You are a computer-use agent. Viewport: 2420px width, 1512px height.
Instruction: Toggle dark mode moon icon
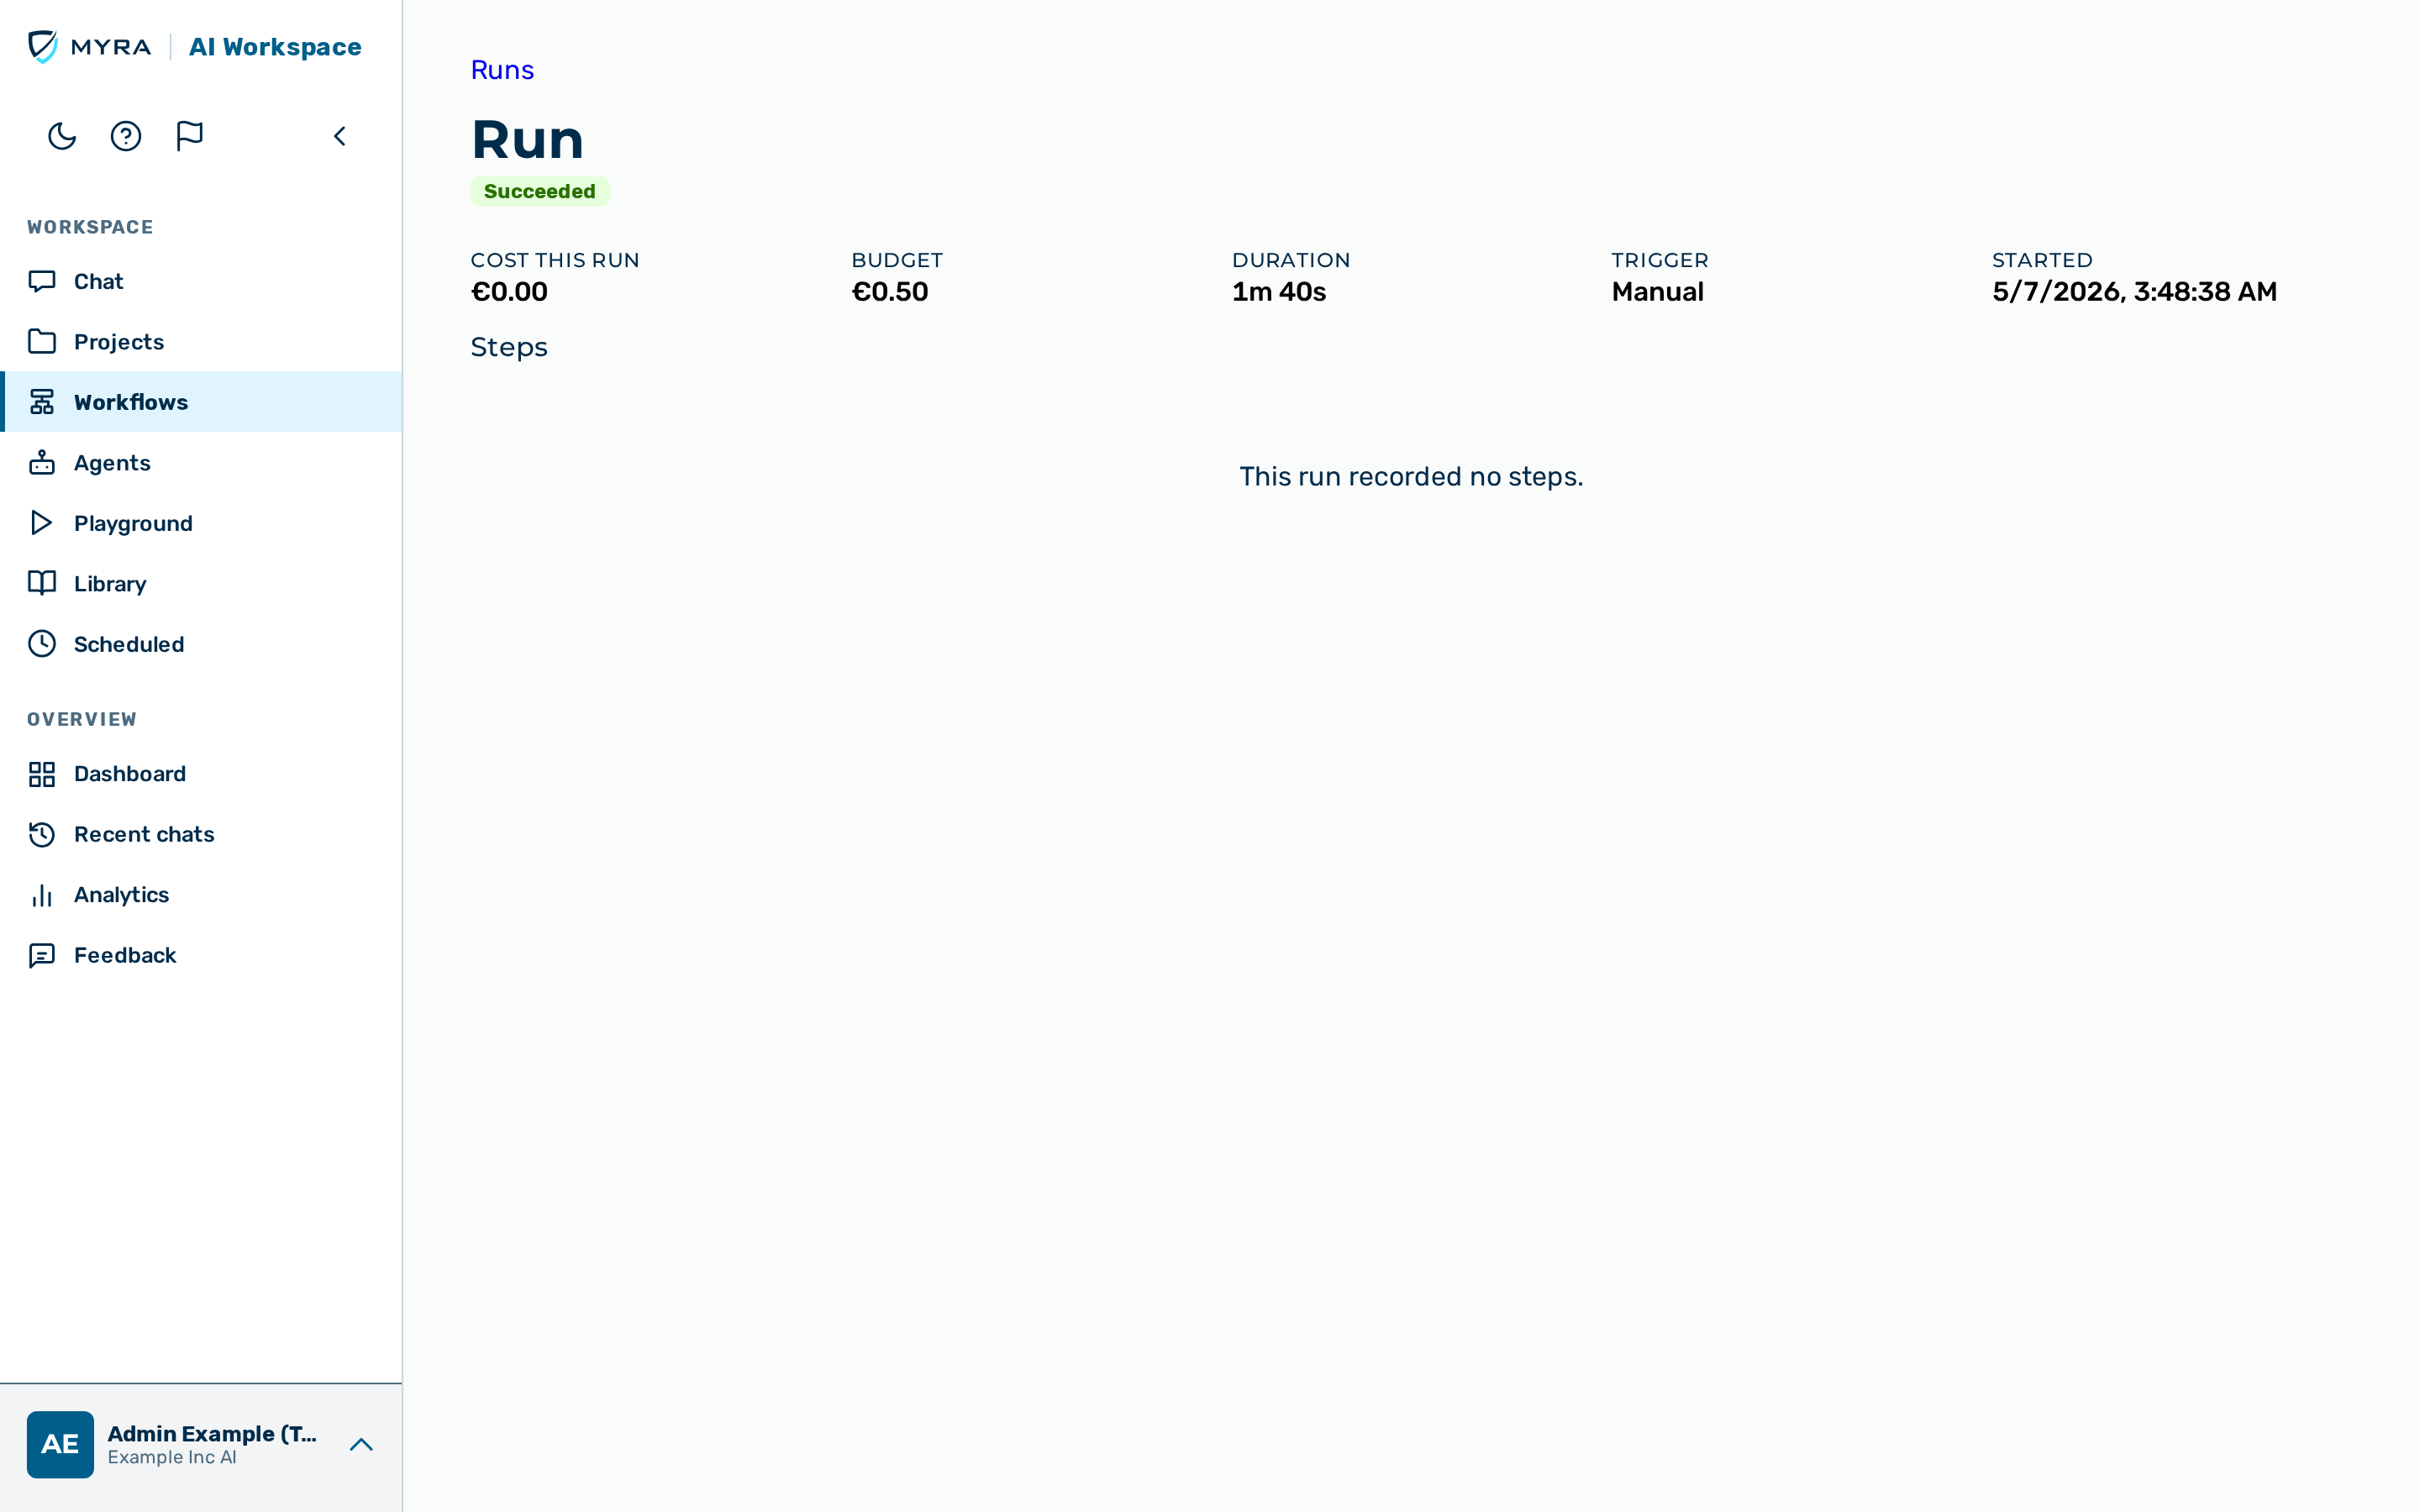point(62,136)
